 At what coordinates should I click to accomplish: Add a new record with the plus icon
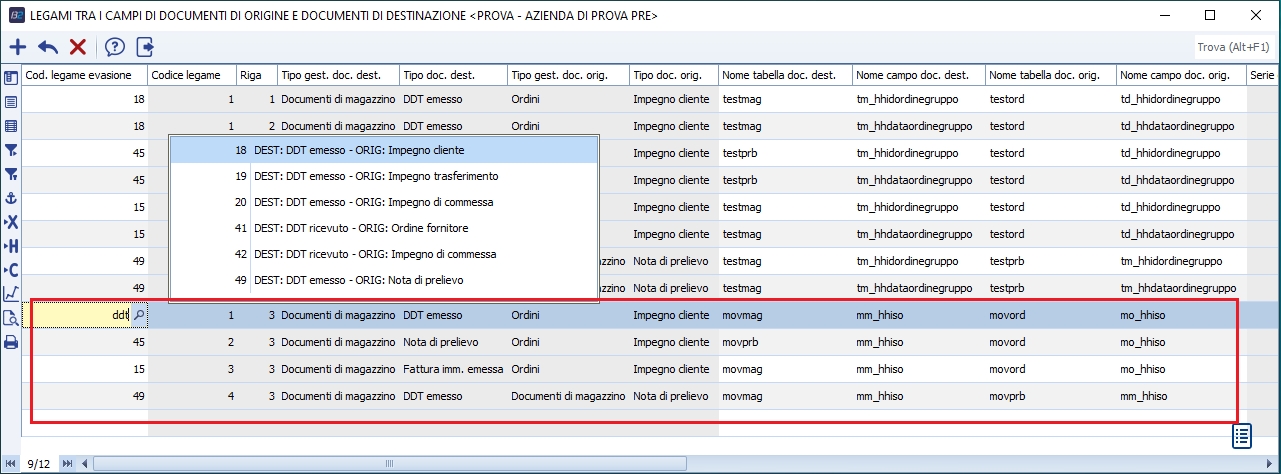(x=17, y=47)
